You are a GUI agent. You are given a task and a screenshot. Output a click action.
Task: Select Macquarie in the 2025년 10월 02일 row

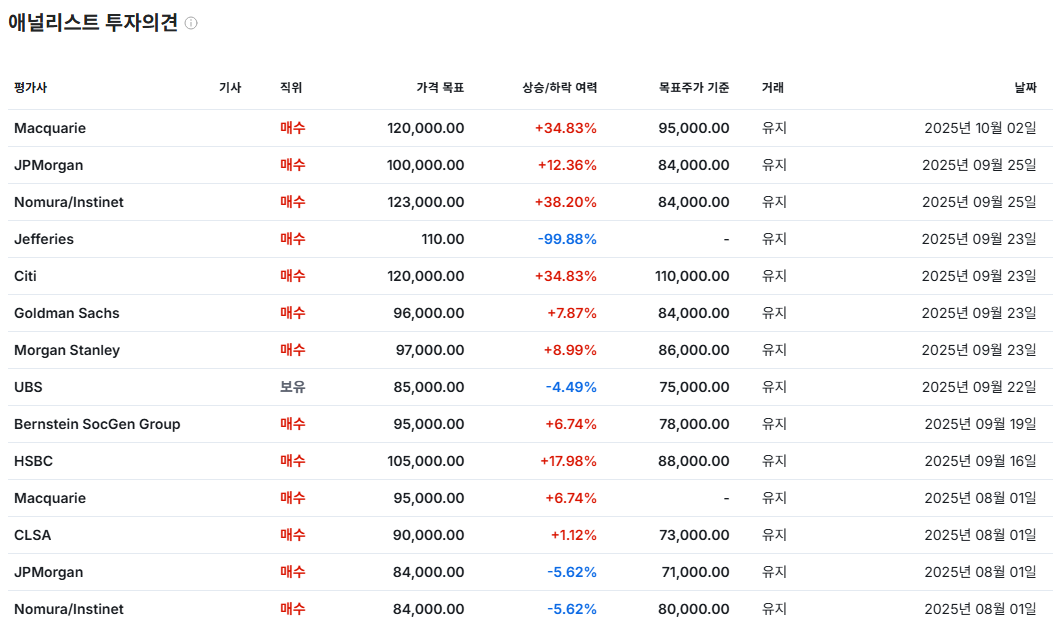click(x=50, y=128)
